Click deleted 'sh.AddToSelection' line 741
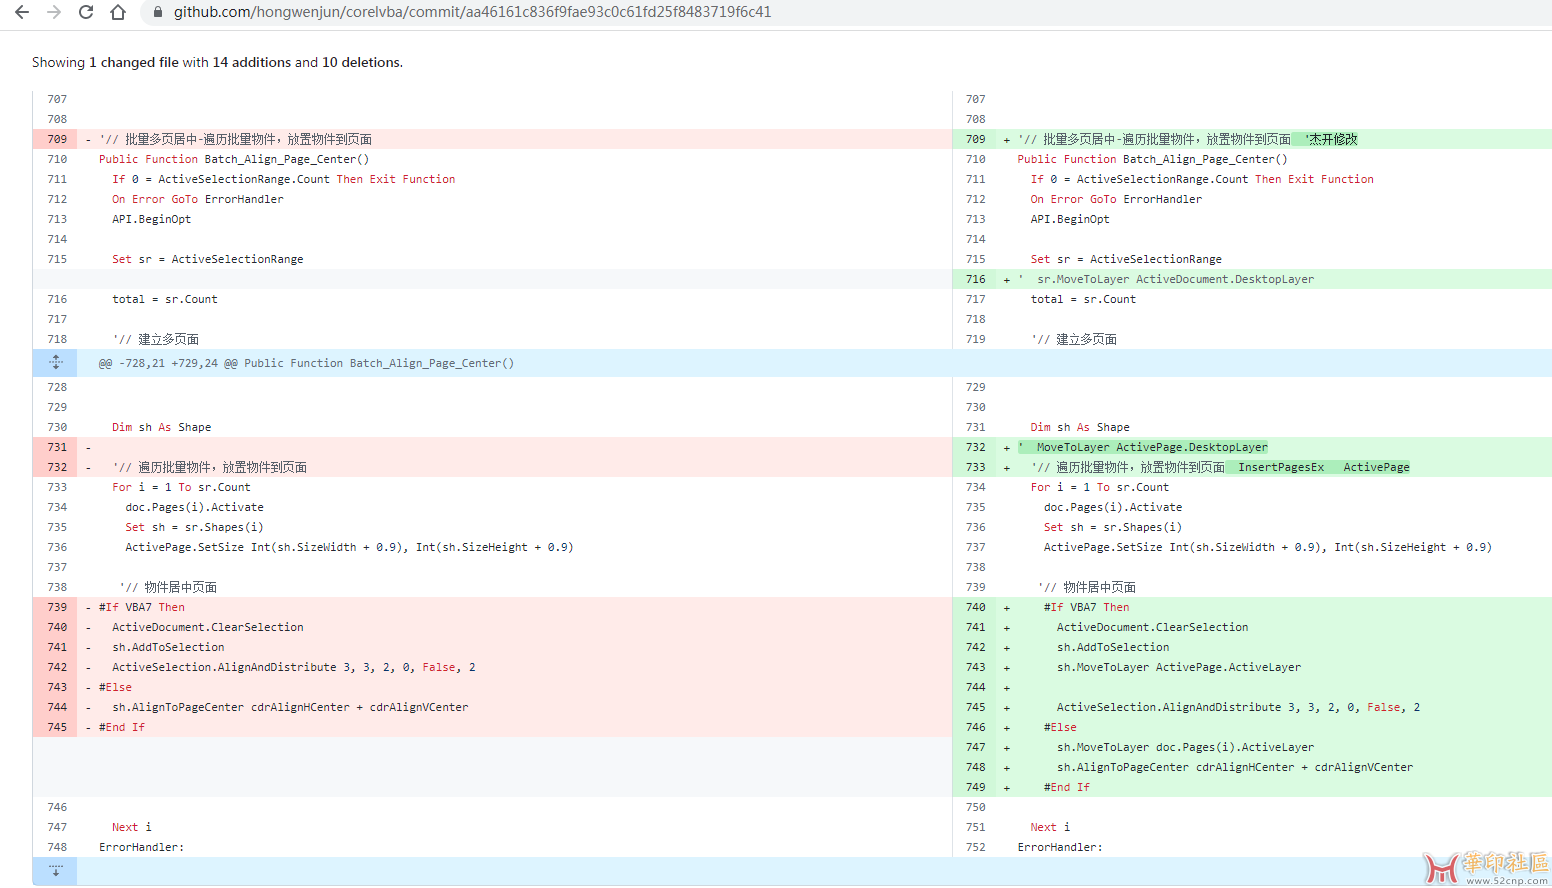Viewport: 1552px width, 888px height. 168,647
